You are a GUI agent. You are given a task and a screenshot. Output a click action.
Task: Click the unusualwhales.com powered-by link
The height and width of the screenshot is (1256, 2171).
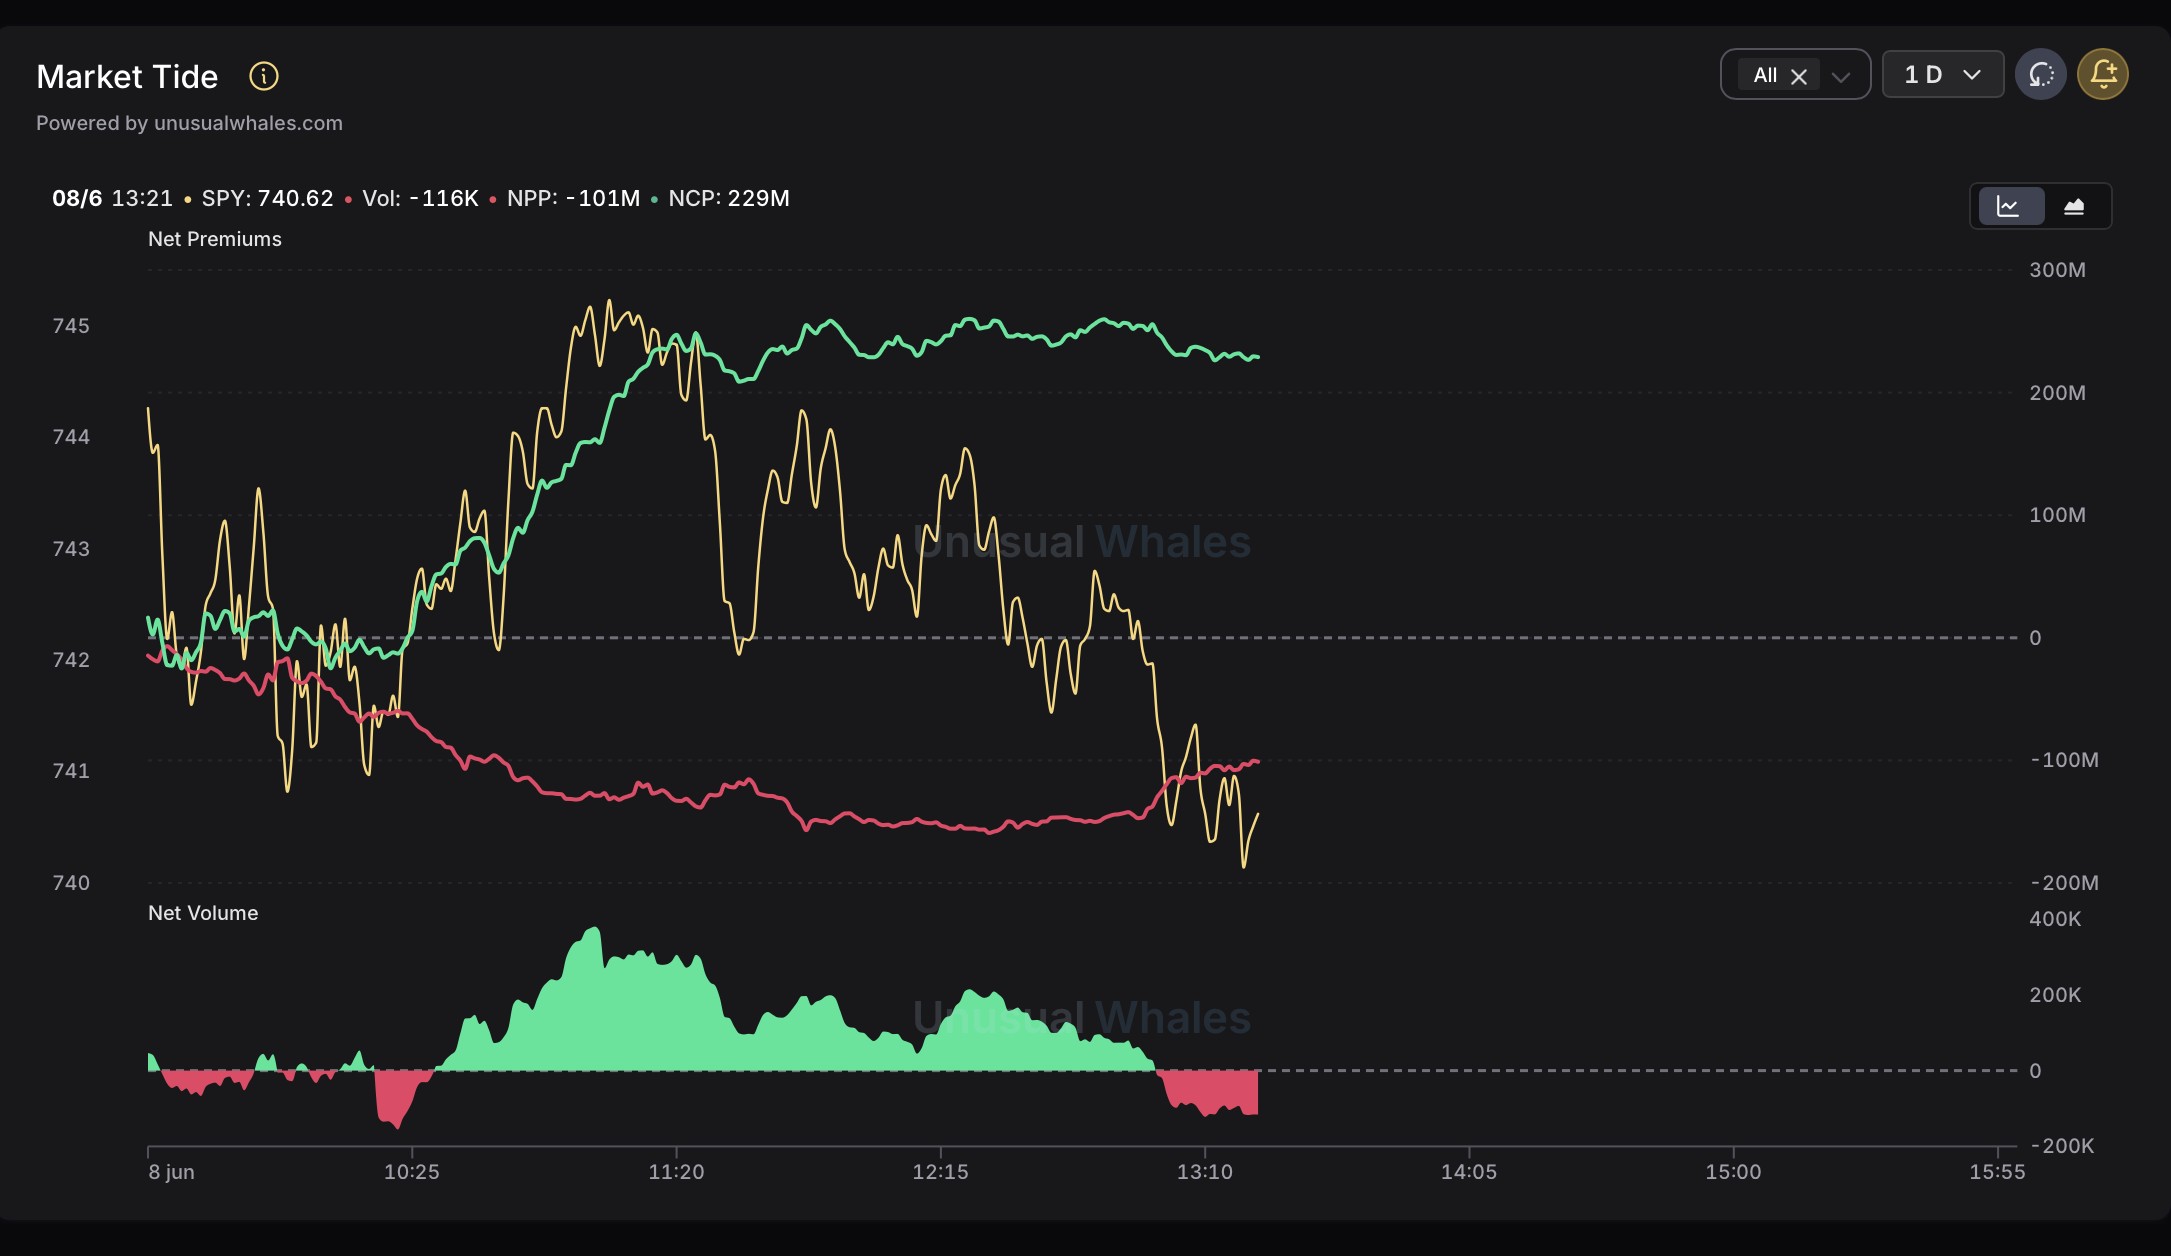click(x=248, y=123)
